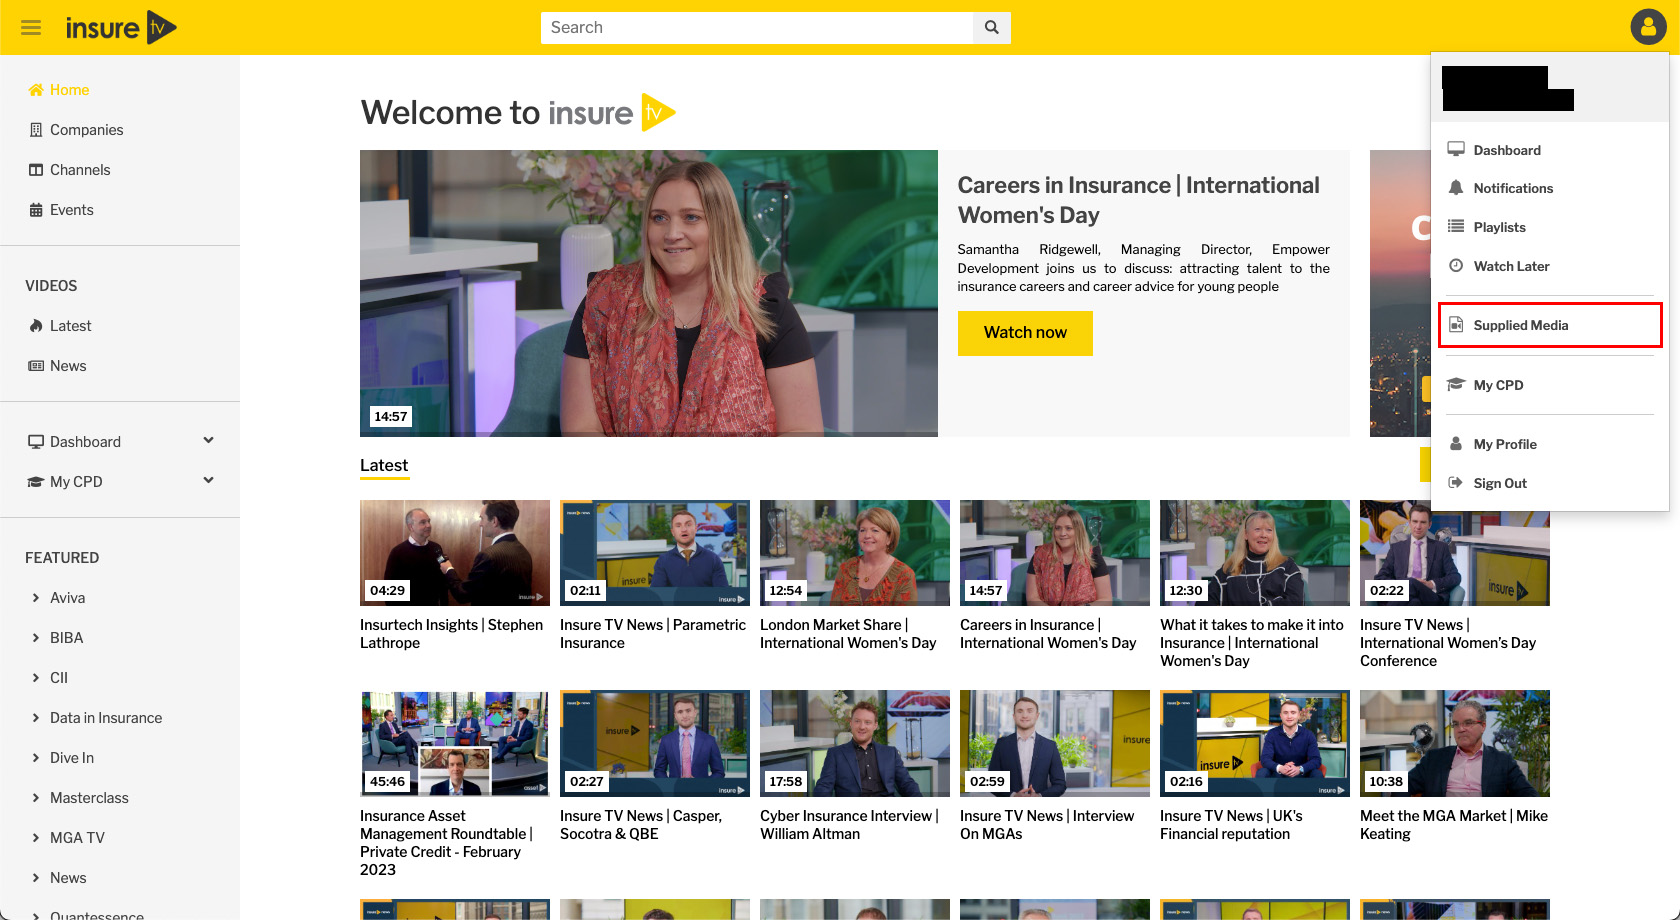Open the Interview On MGAs video thumbnail

click(x=1055, y=743)
